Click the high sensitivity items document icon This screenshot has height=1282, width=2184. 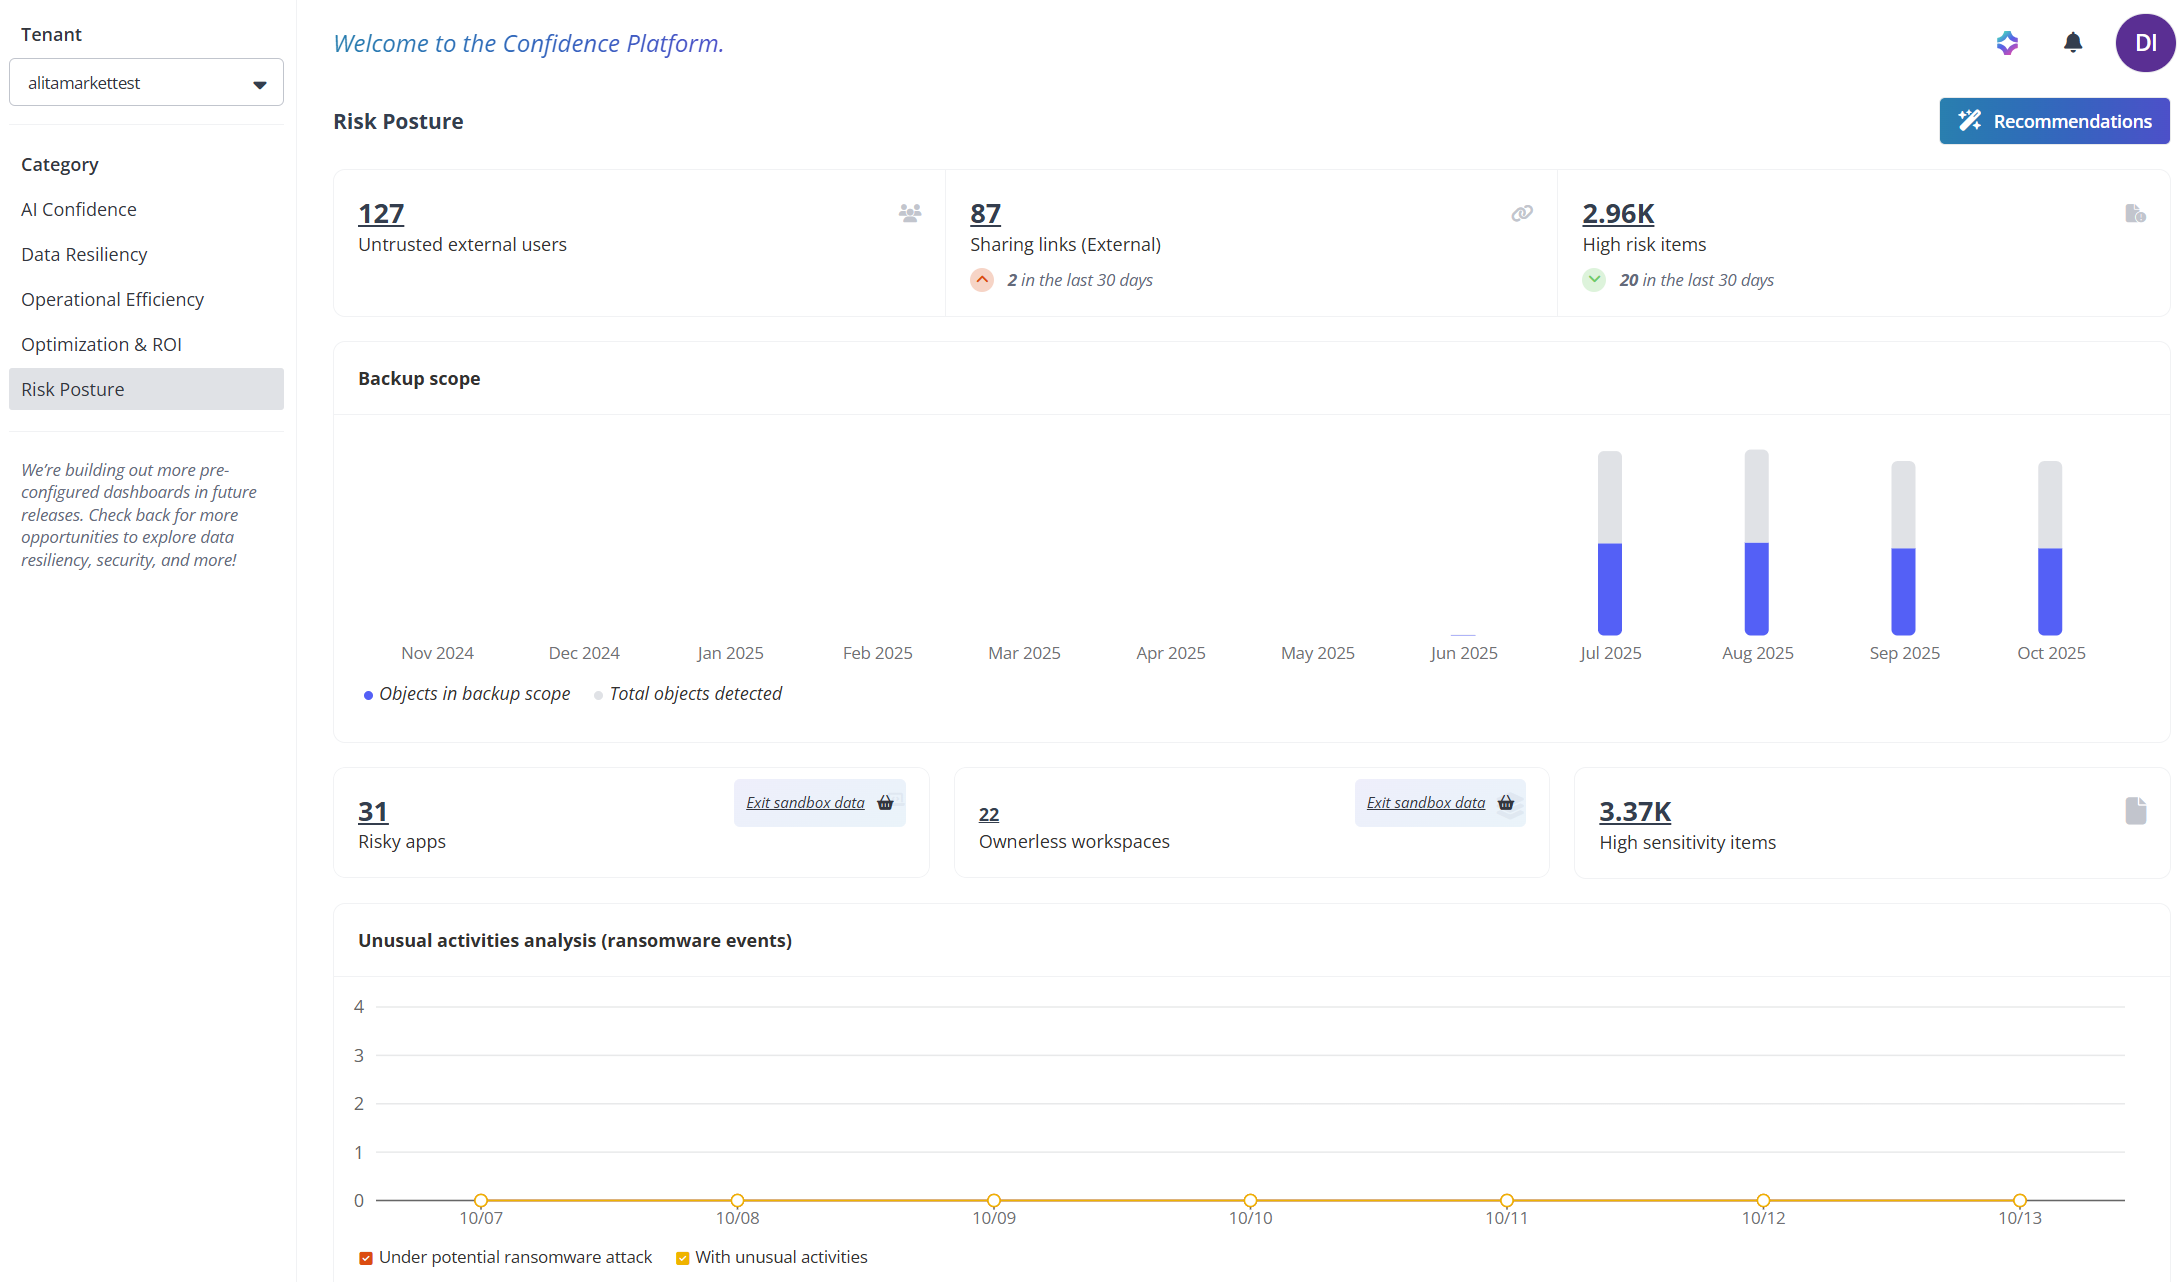pyautogui.click(x=2135, y=811)
